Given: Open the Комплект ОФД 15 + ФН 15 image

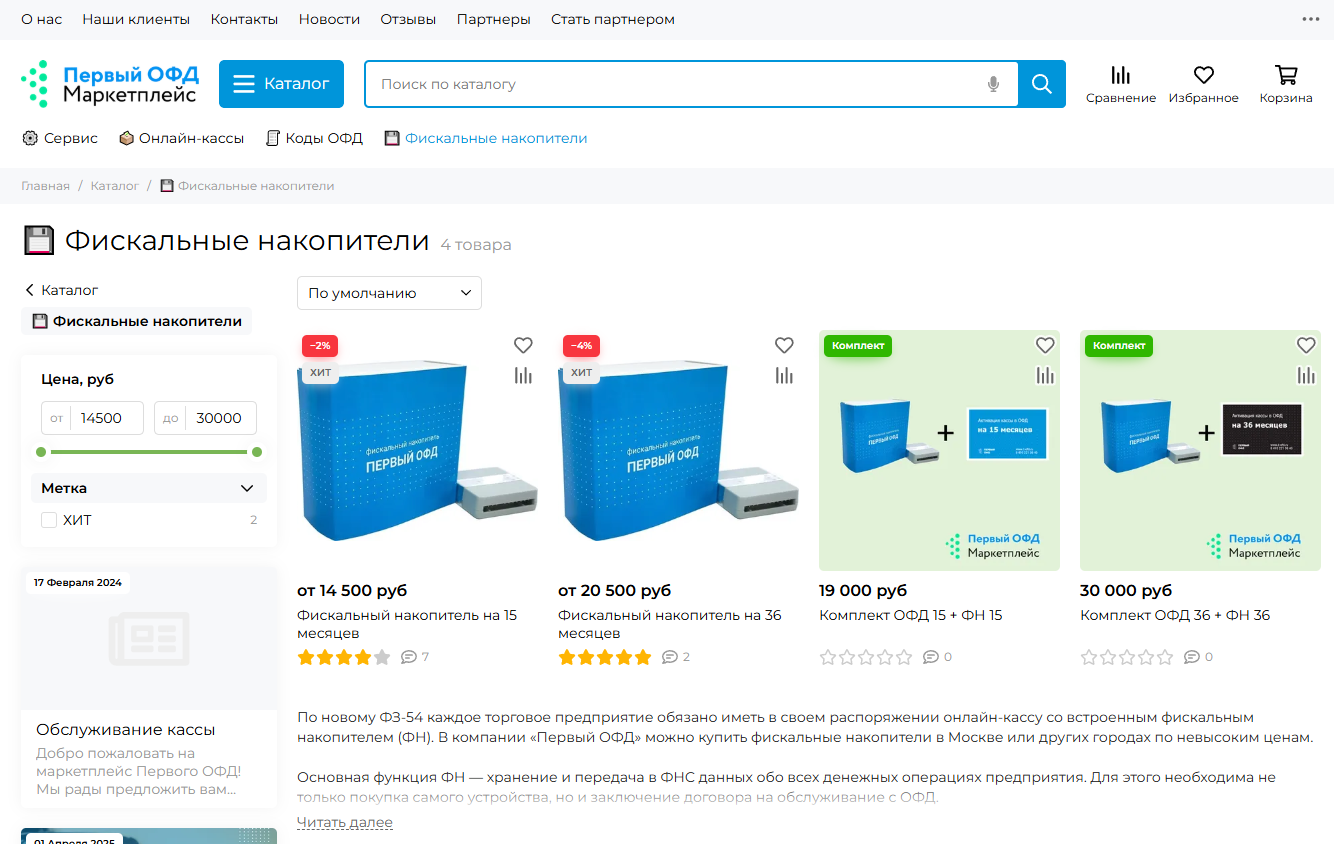Looking at the screenshot, I should point(939,451).
